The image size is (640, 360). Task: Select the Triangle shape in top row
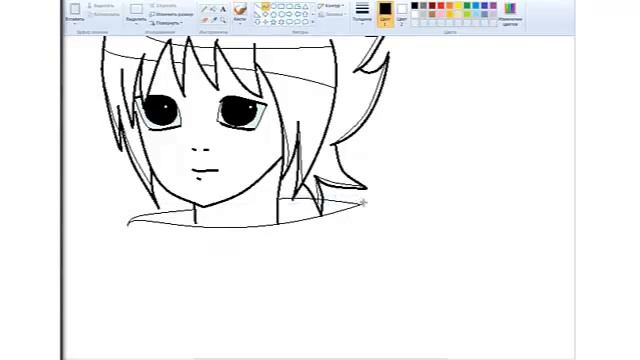(x=305, y=6)
